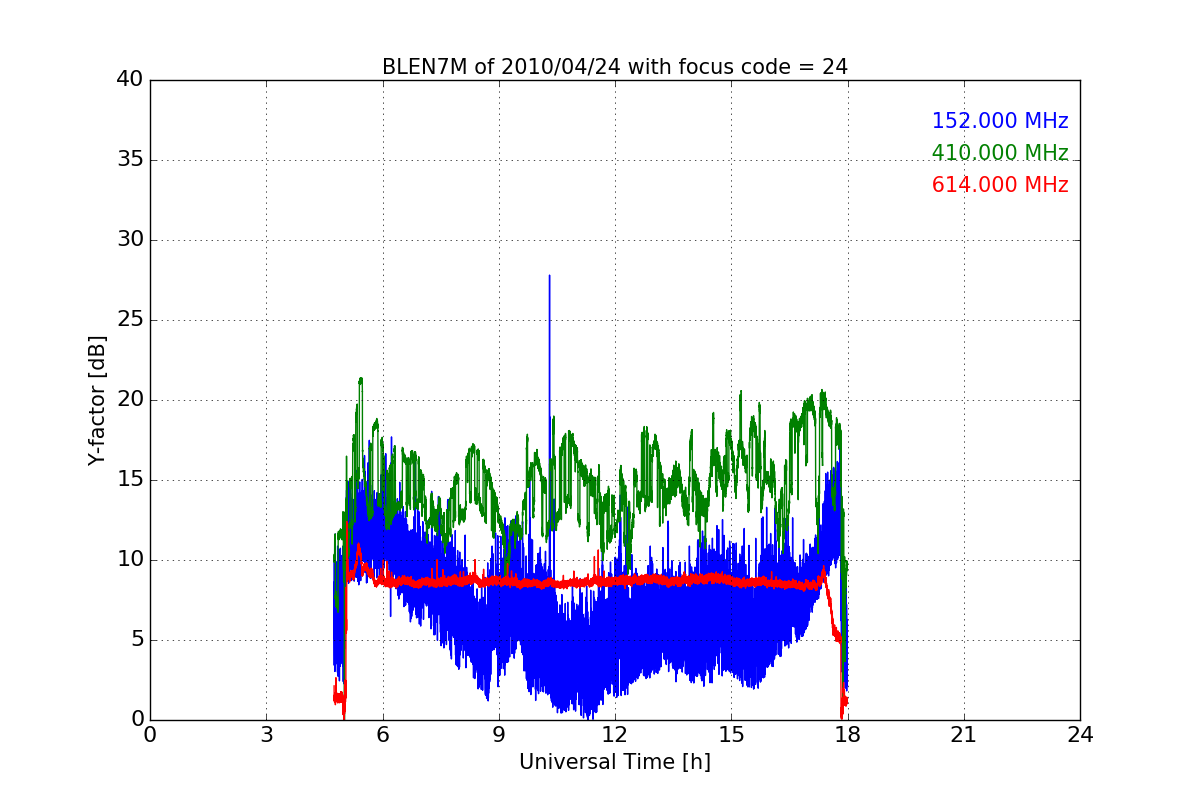Click the tall blue spike peak near 28 dB
Viewport: 1200px width, 800px height.
point(549,277)
